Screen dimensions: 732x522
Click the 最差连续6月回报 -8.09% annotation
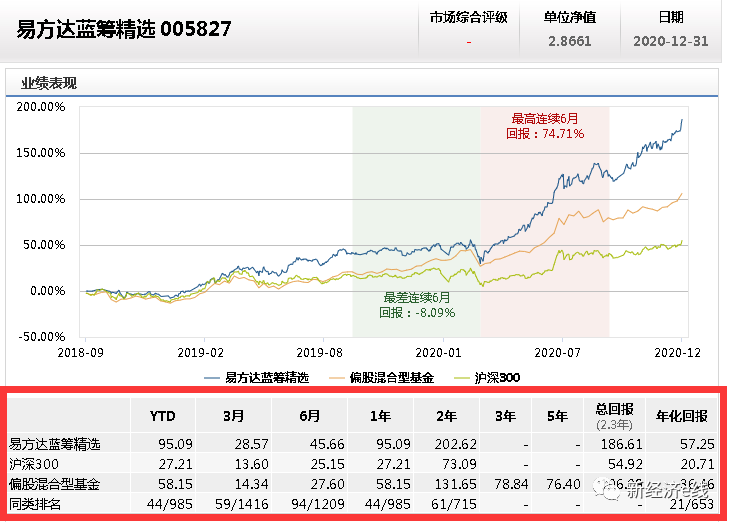[417, 305]
